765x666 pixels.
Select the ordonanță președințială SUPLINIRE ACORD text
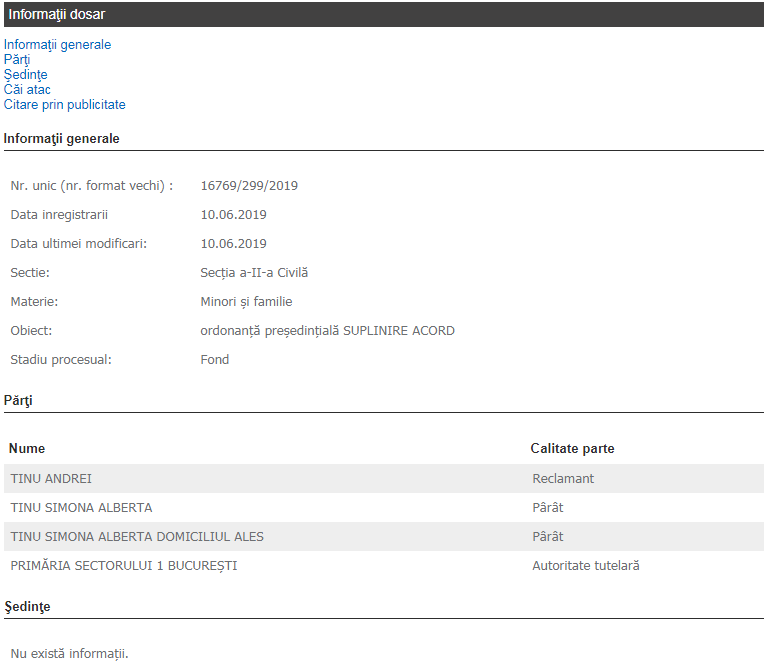[x=327, y=331]
